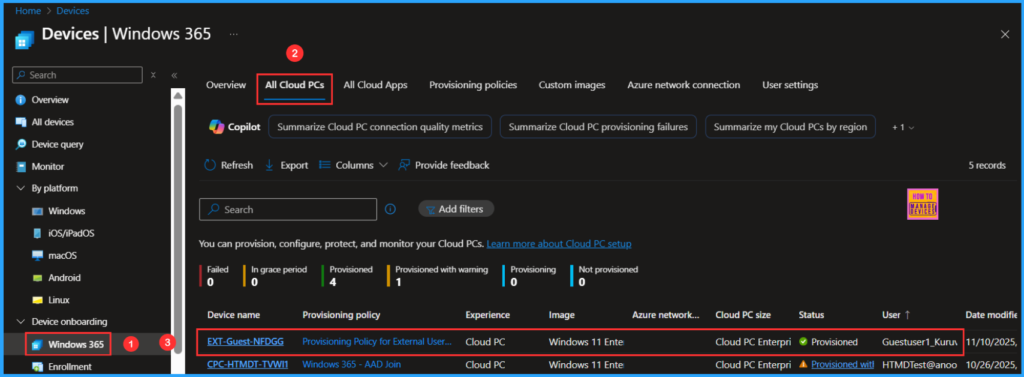Click the Monitor sidebar icon
The image size is (1024, 377).
click(x=20, y=167)
